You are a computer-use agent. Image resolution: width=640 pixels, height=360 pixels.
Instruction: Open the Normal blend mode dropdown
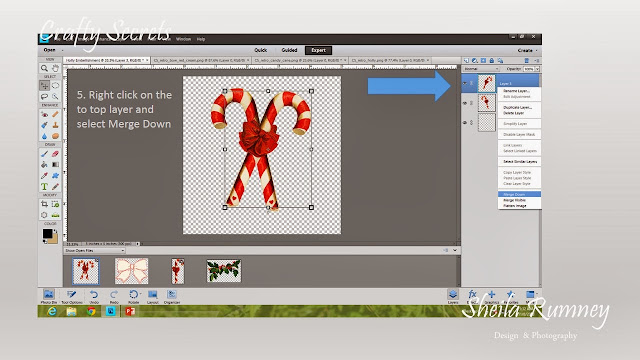(481, 69)
